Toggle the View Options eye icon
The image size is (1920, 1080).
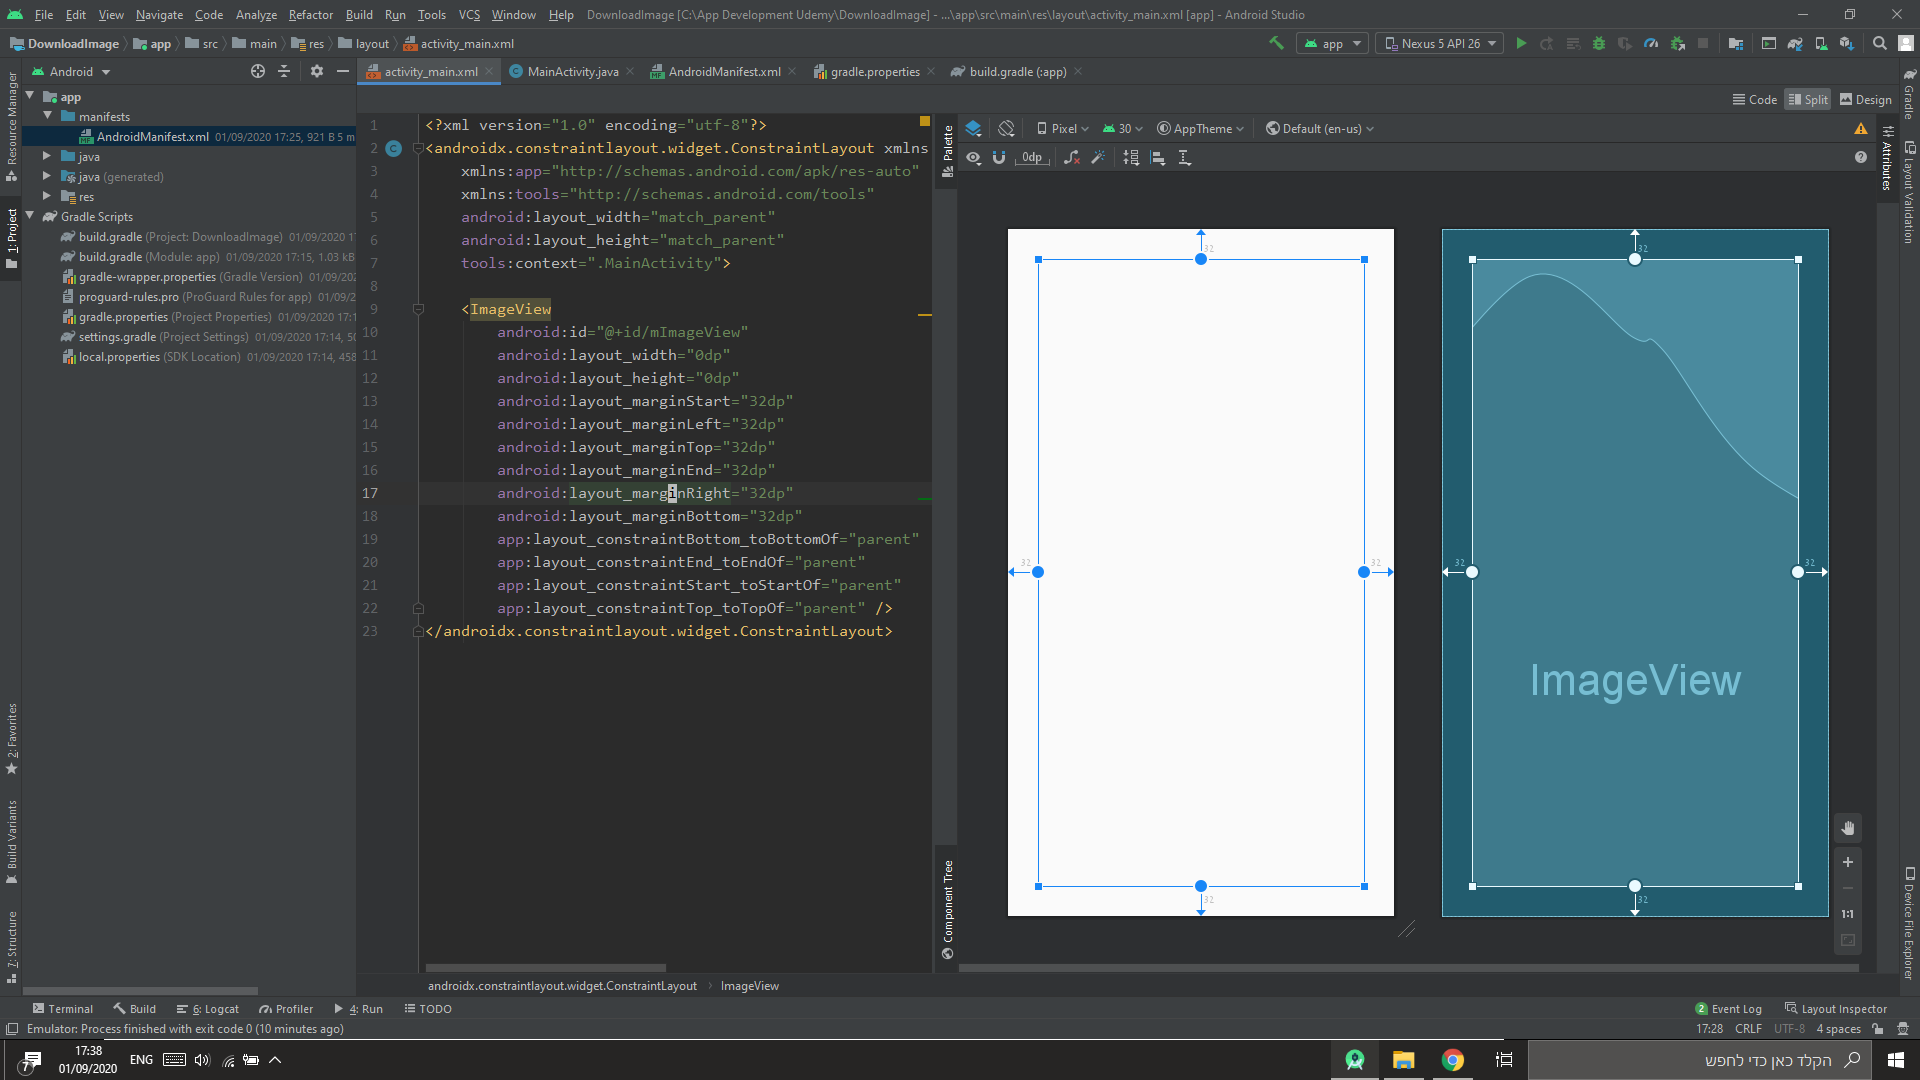point(973,158)
